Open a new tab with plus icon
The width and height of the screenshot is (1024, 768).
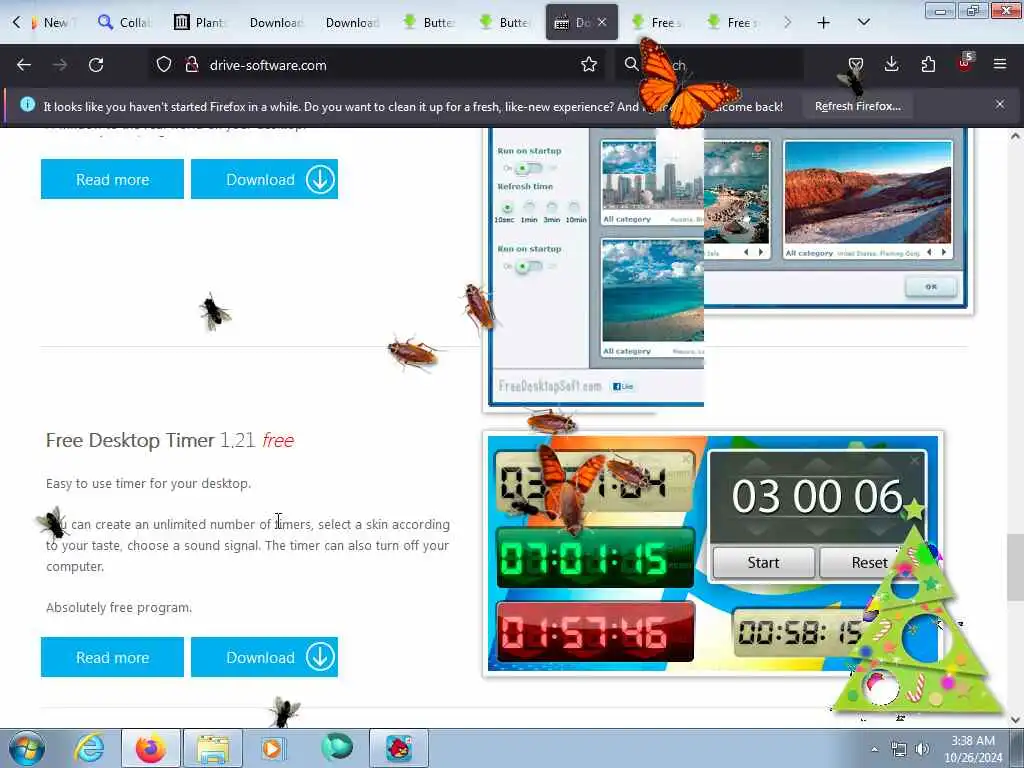point(824,23)
